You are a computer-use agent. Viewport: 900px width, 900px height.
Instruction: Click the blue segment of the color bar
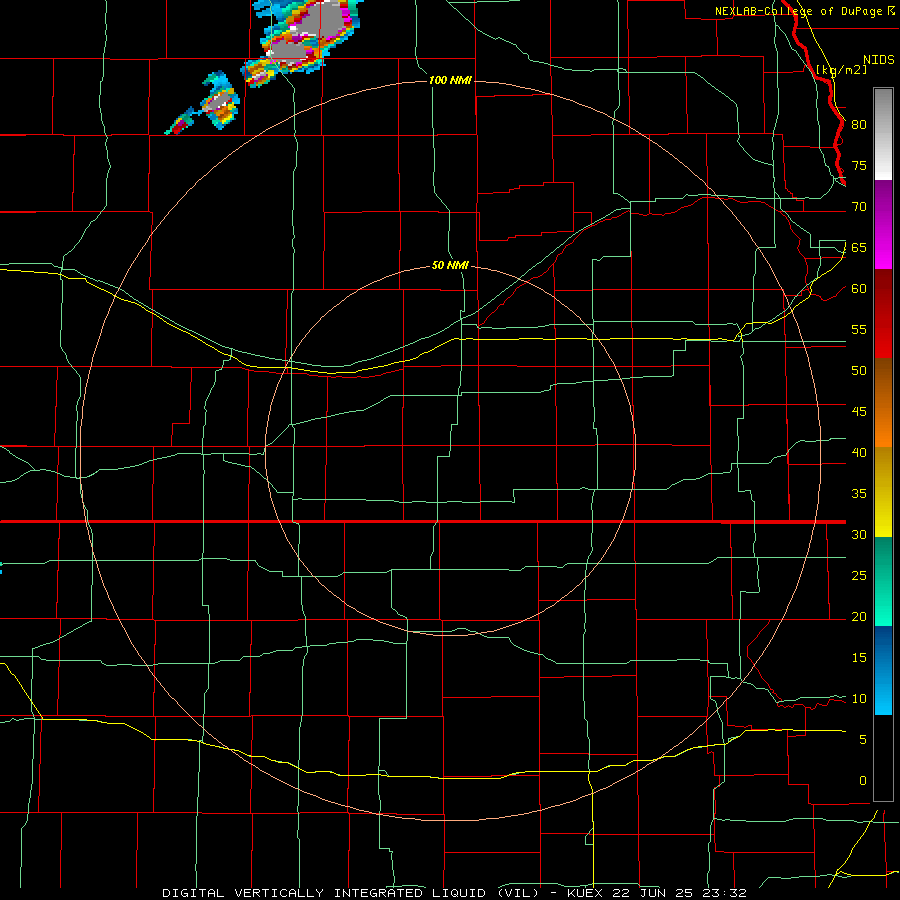tap(883, 670)
